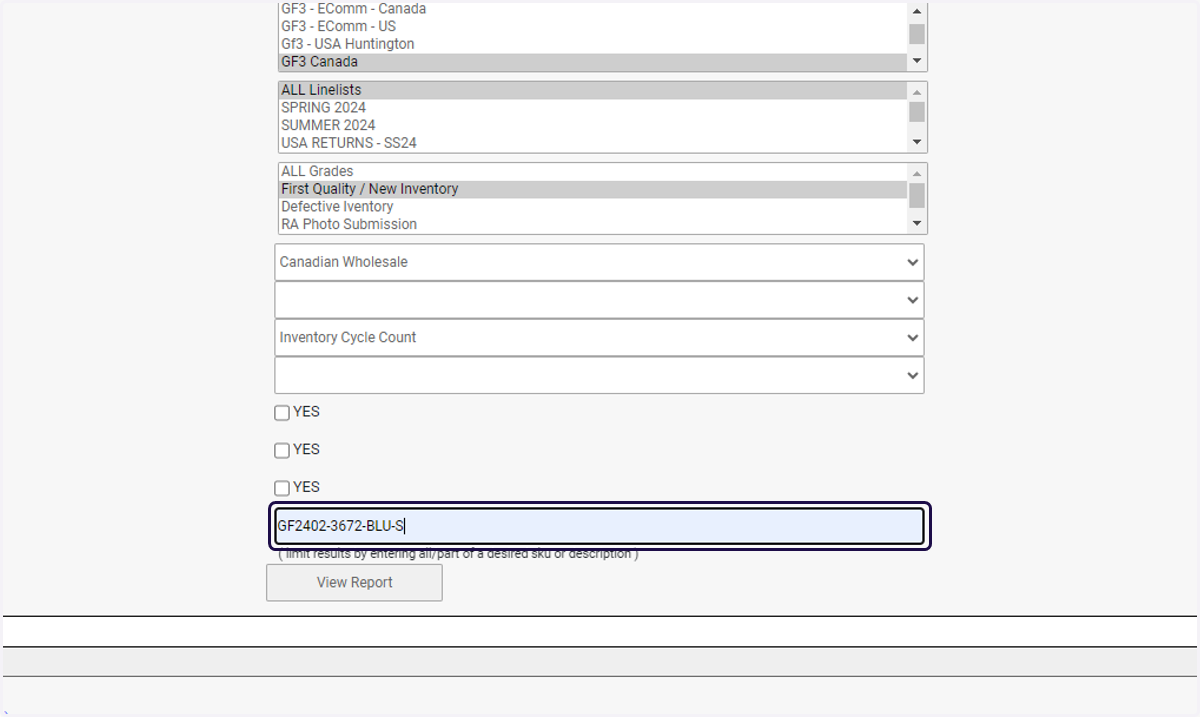Viewport: 1200px width, 717px height.
Task: Click the SKU field containing GF2402-3672-BLU-S
Action: (x=600, y=526)
